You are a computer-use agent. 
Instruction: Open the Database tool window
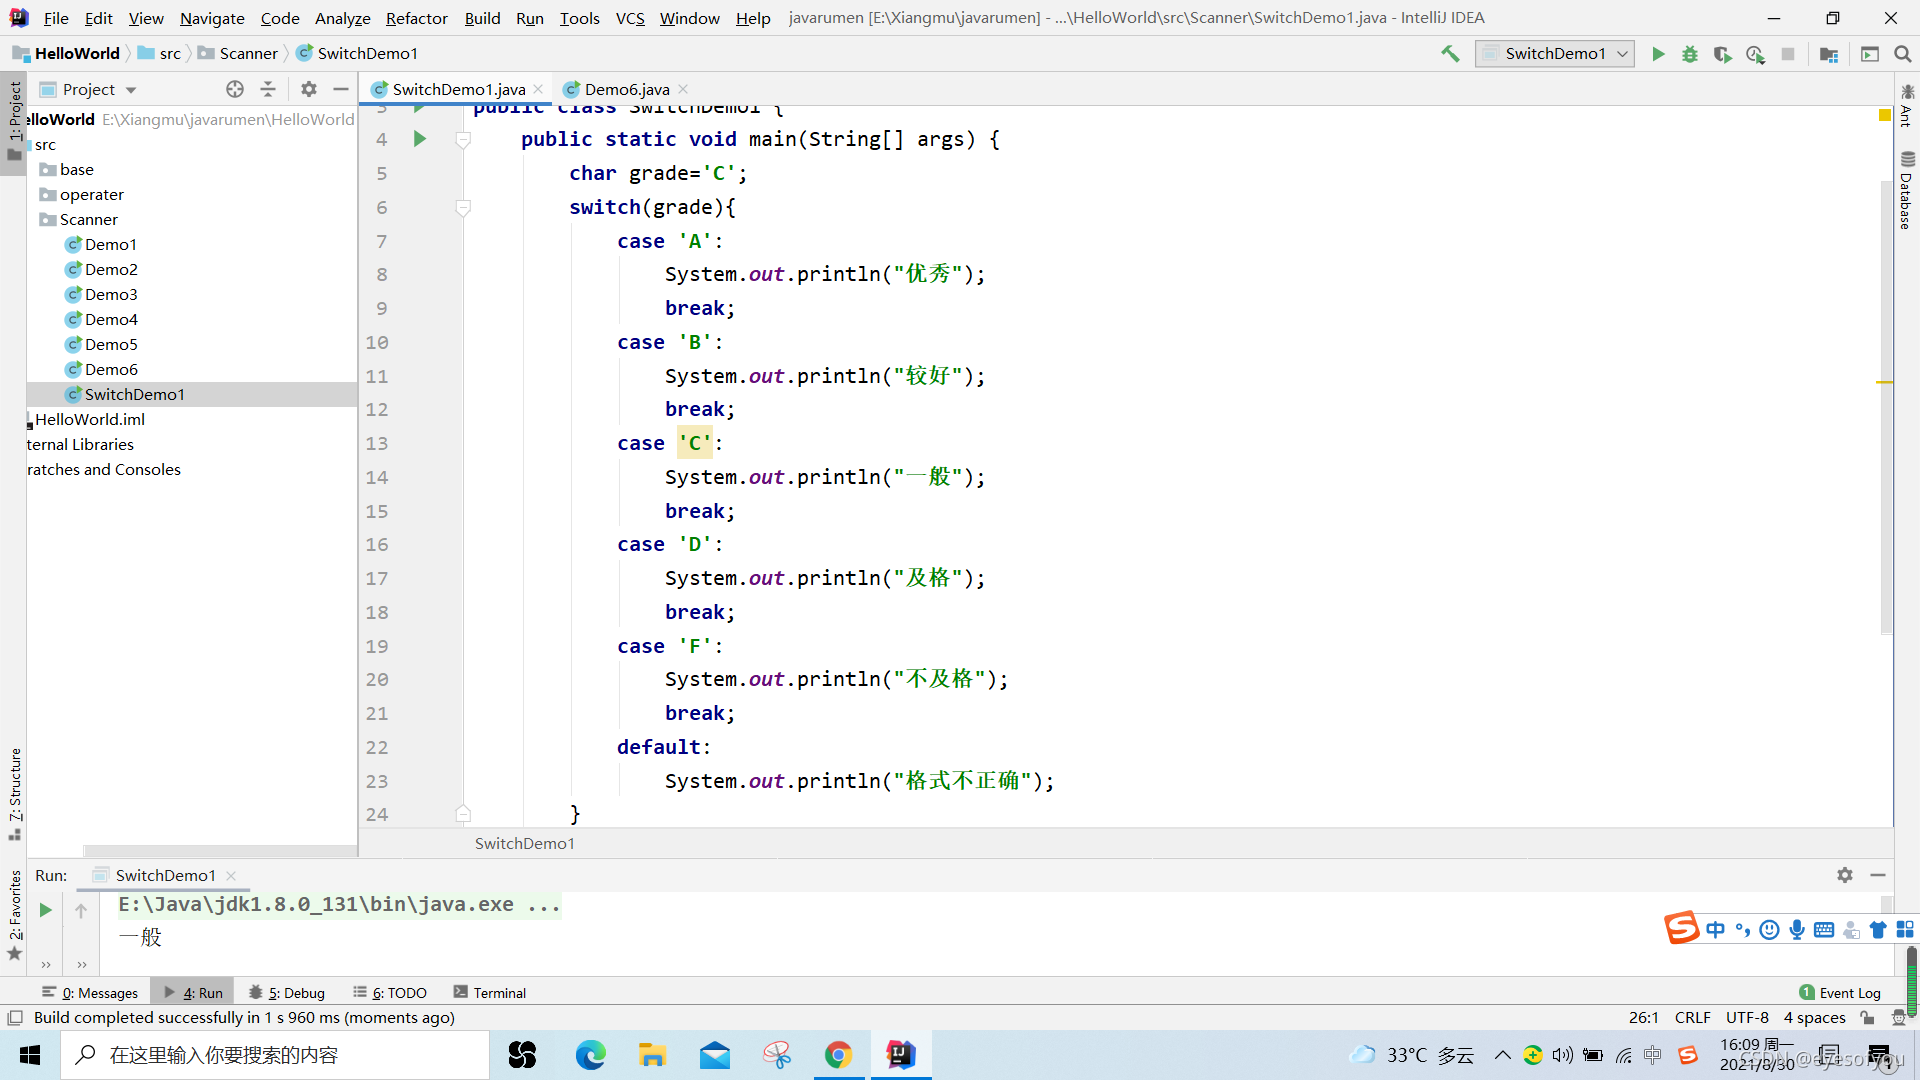(x=1907, y=190)
